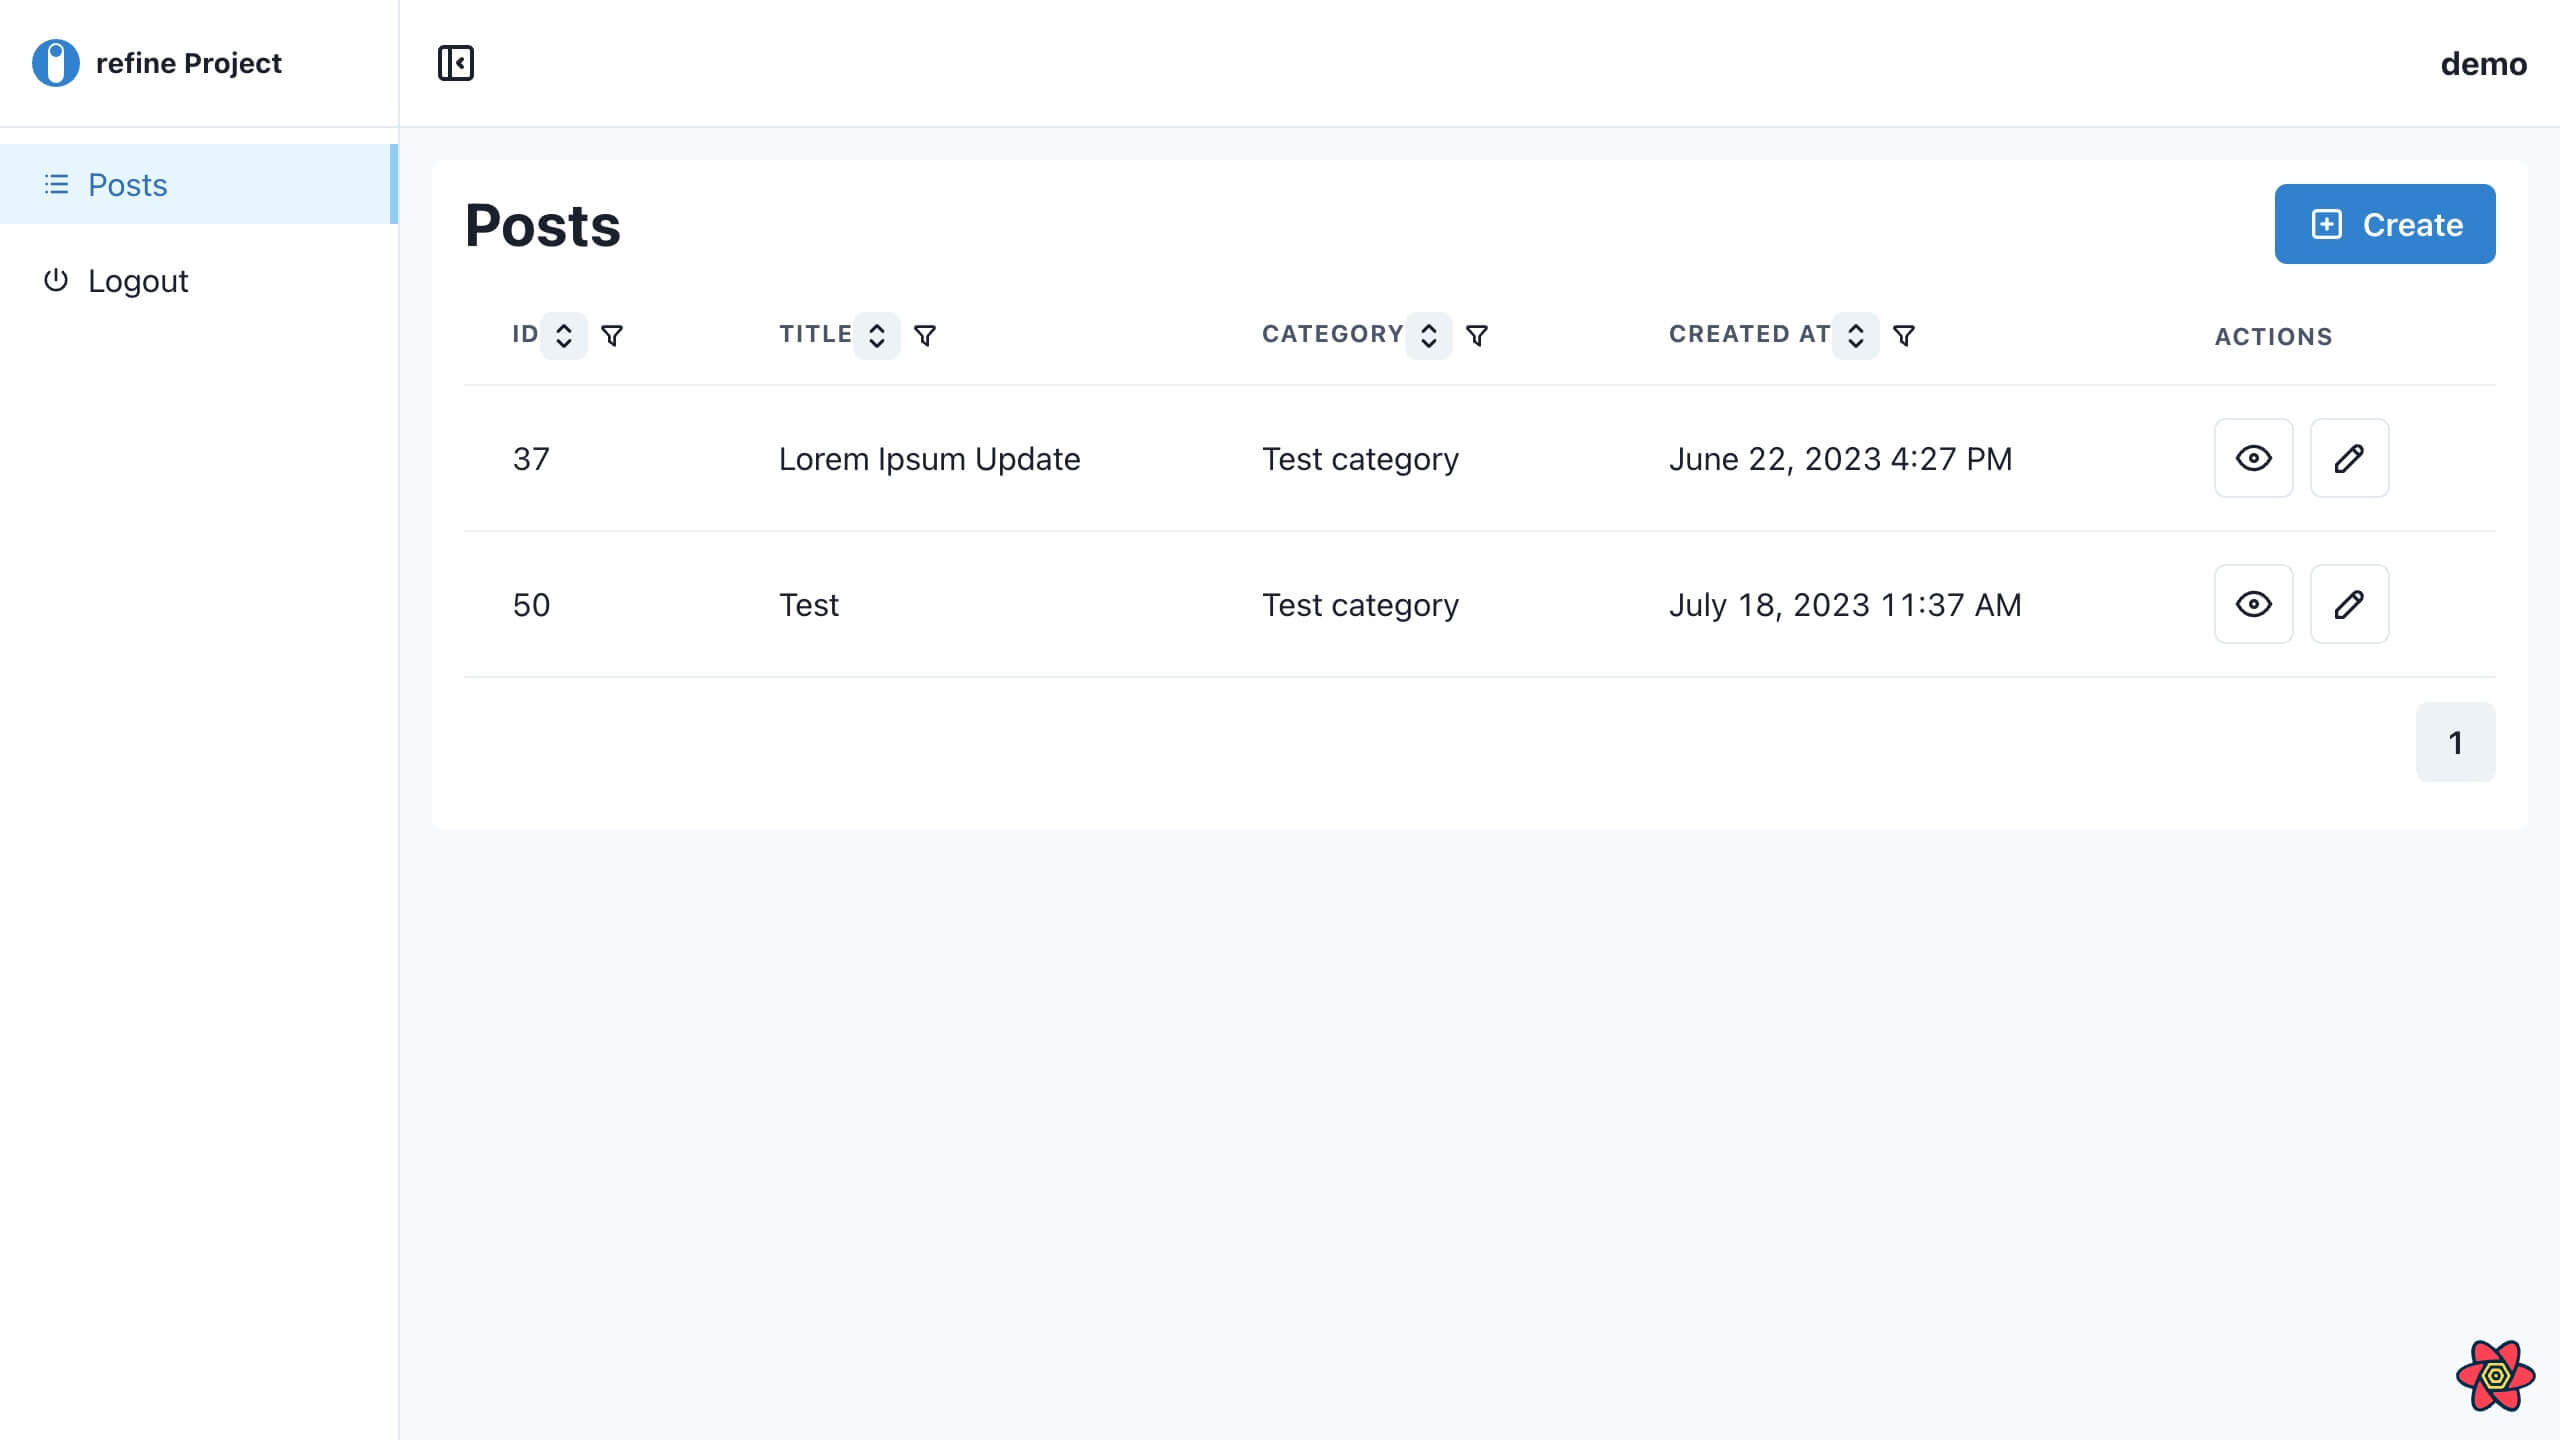
Task: Click the Posts menu icon
Action: tap(58, 185)
